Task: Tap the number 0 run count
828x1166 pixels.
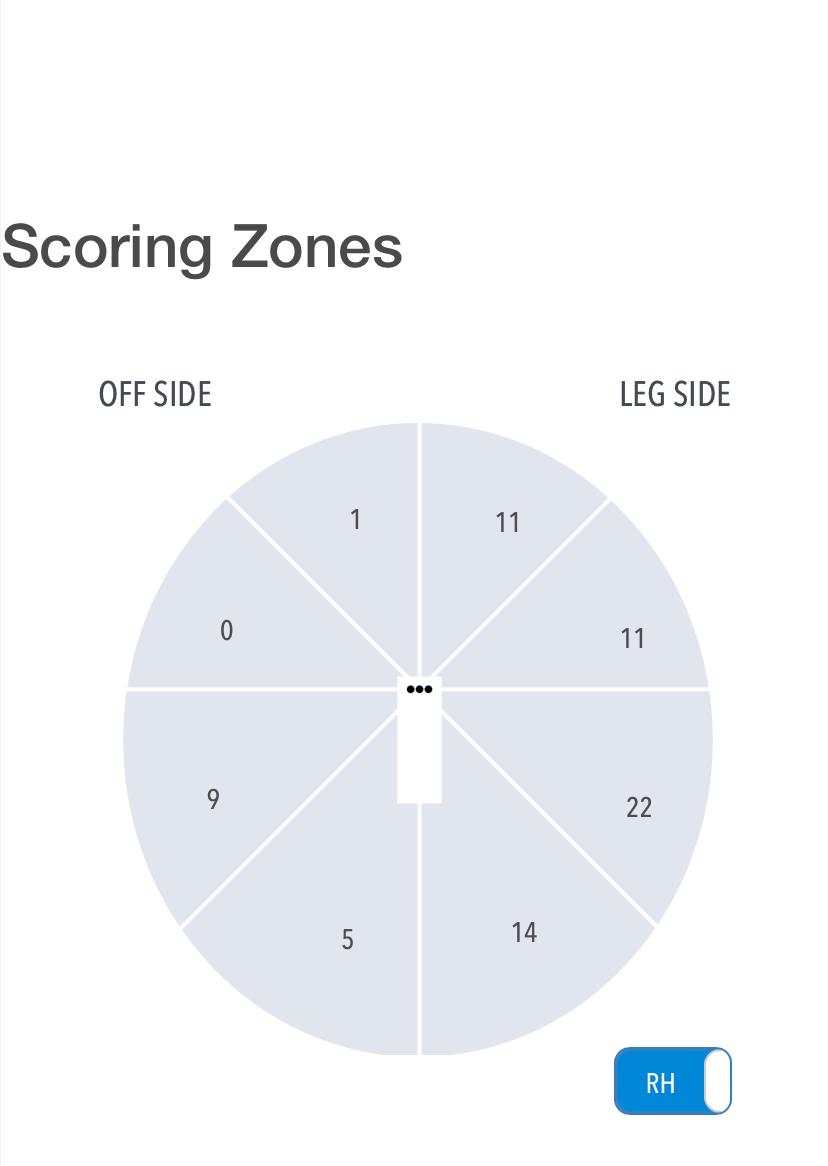Action: (x=226, y=631)
